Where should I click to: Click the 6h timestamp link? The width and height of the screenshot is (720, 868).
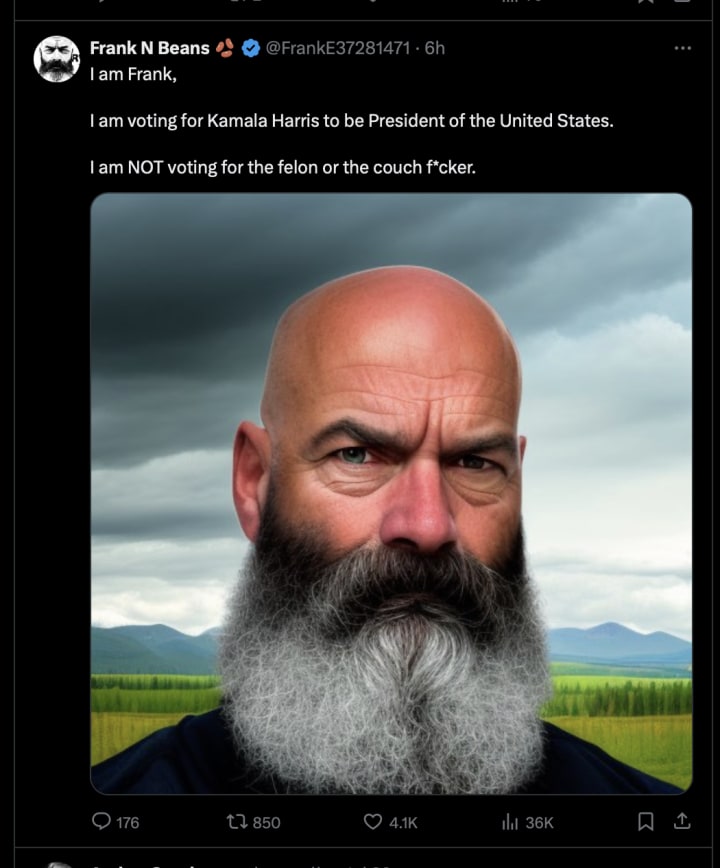tap(434, 48)
